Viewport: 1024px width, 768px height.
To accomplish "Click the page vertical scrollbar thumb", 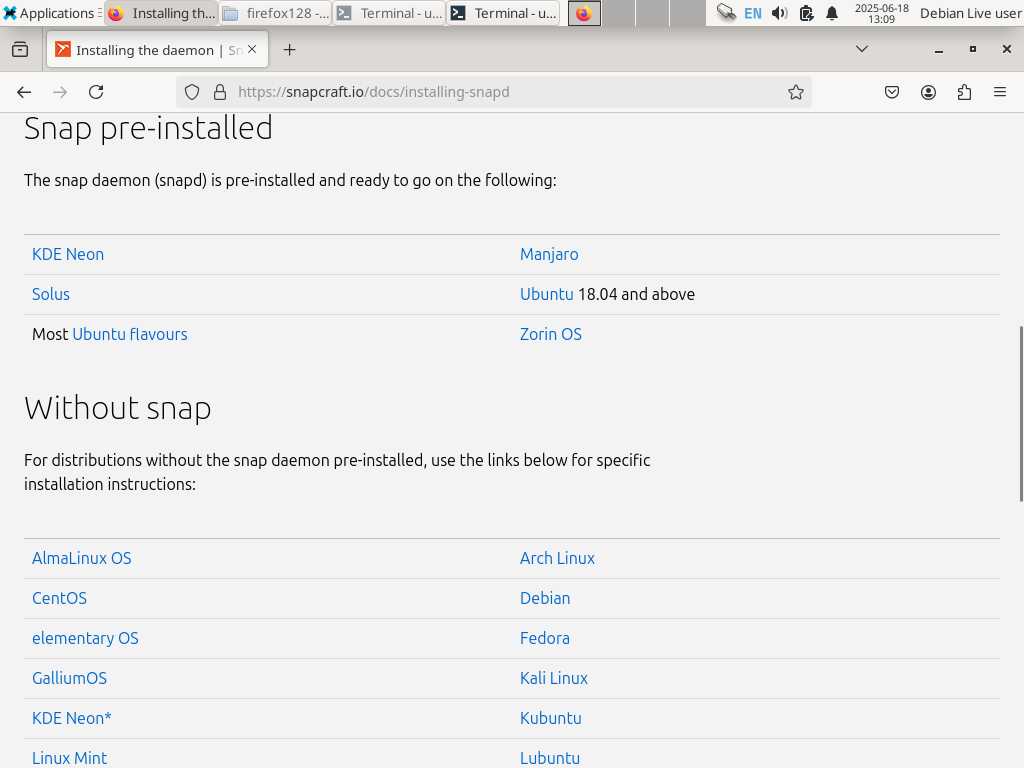I will pos(1020,413).
